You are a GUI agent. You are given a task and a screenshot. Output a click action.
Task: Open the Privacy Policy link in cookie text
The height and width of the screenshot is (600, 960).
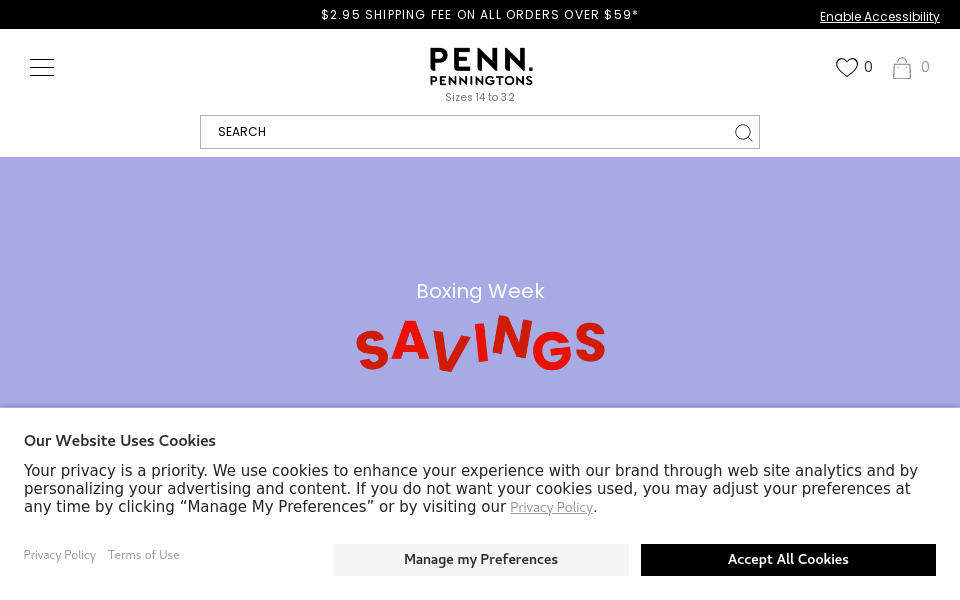(x=551, y=507)
